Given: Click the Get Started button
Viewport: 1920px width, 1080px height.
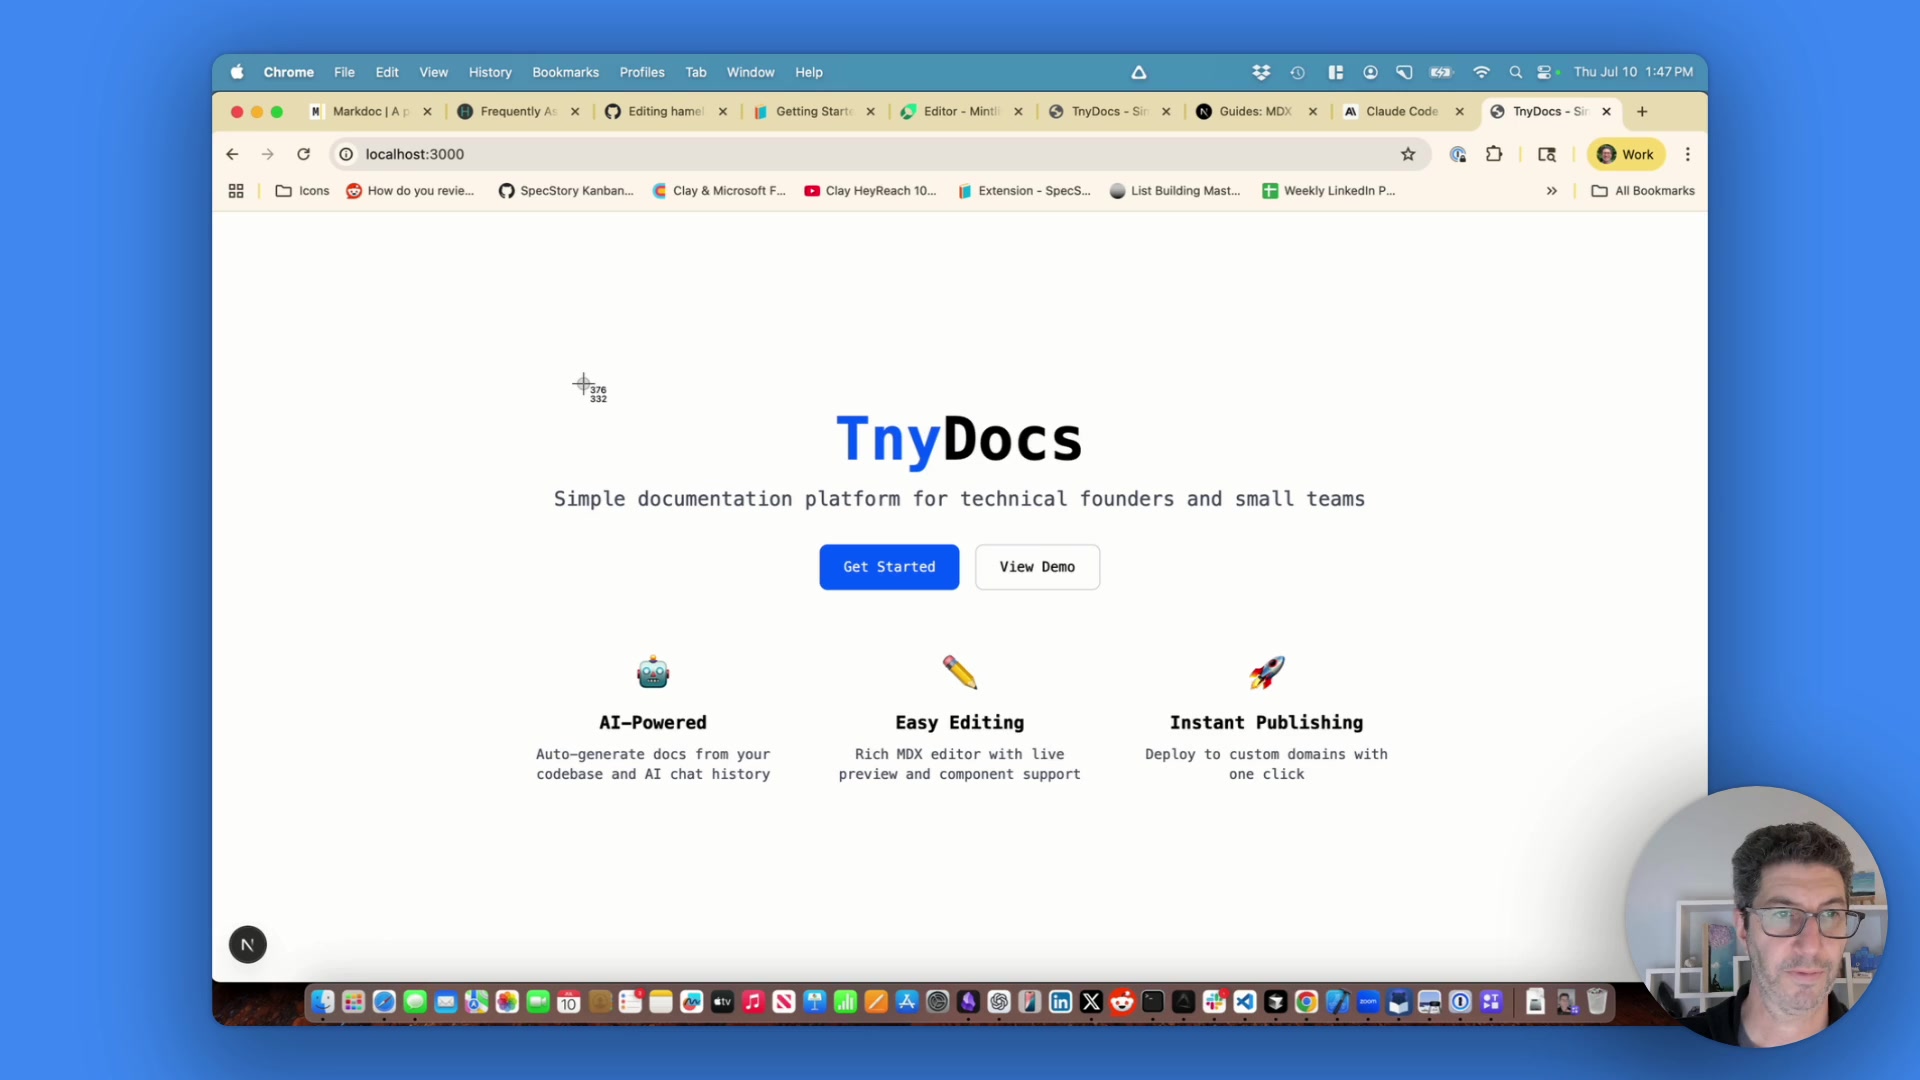Looking at the screenshot, I should coord(889,567).
